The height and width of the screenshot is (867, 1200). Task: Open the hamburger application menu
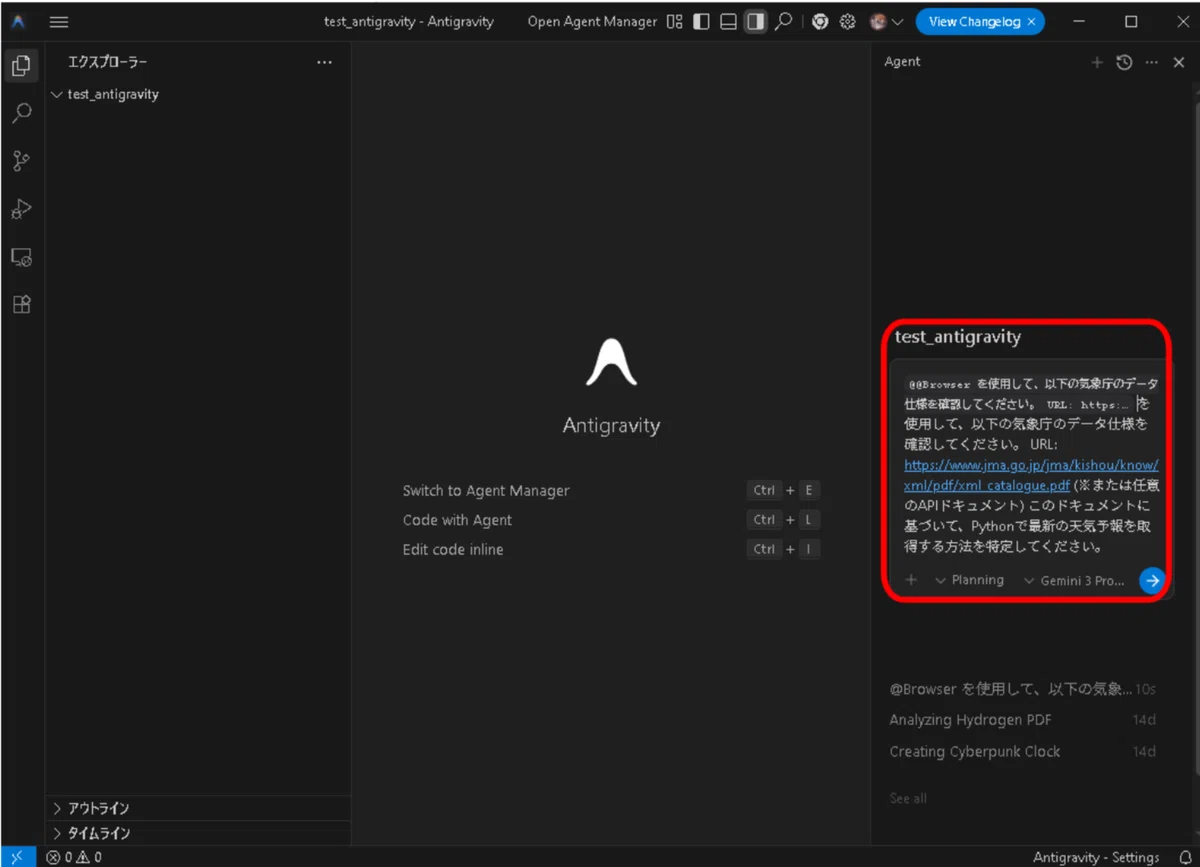tap(59, 22)
